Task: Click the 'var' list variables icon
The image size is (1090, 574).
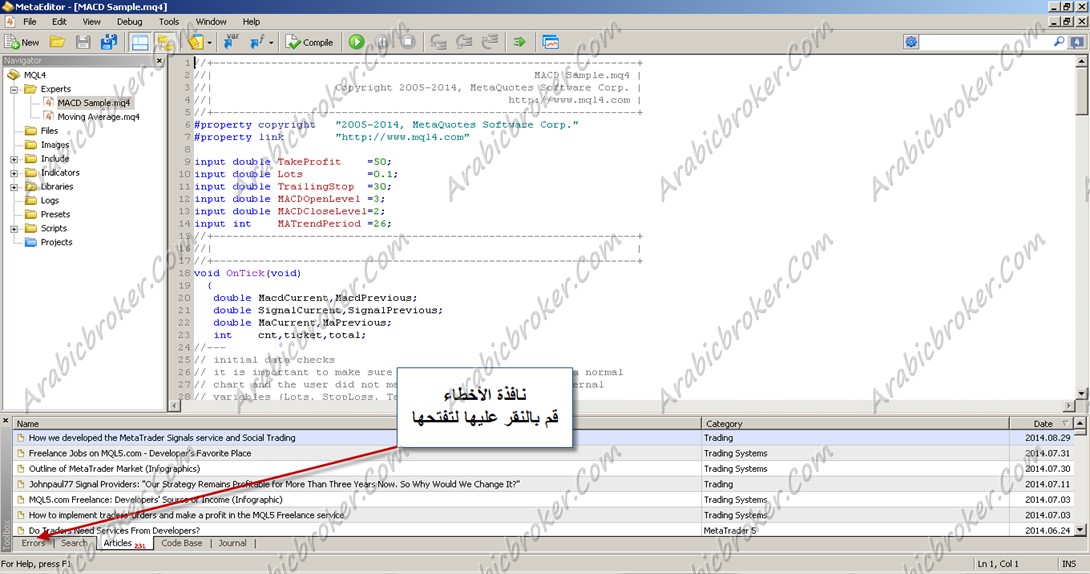Action: (x=231, y=42)
